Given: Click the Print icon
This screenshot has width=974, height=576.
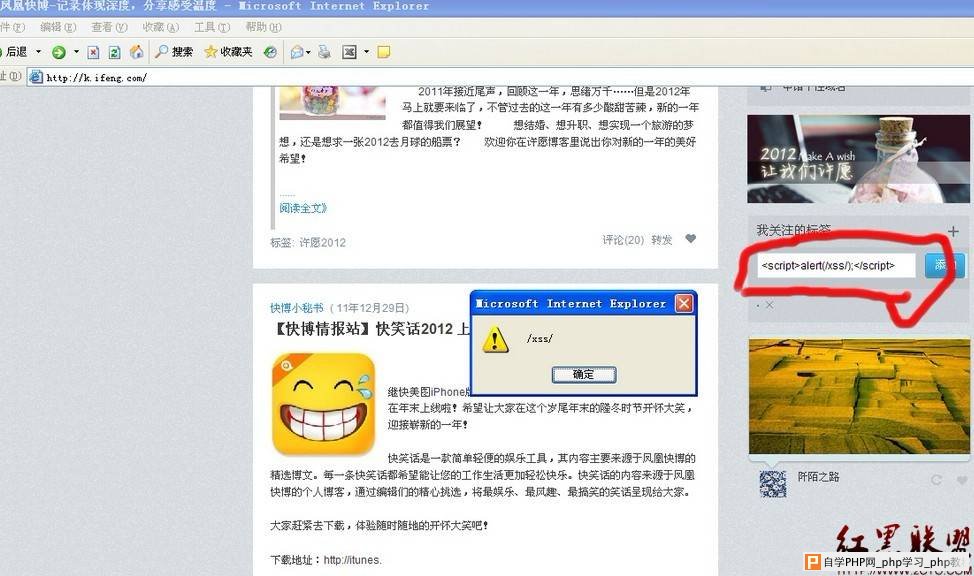Looking at the screenshot, I should pyautogui.click(x=324, y=52).
